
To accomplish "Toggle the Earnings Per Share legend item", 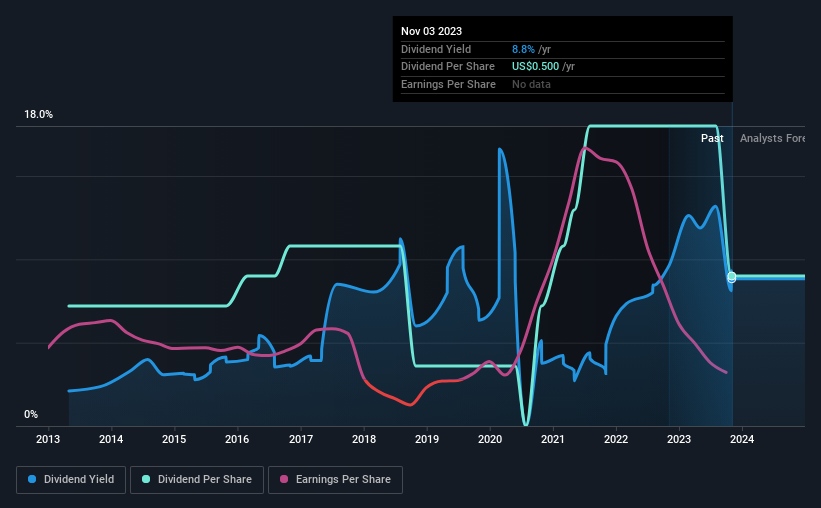I will click(335, 480).
